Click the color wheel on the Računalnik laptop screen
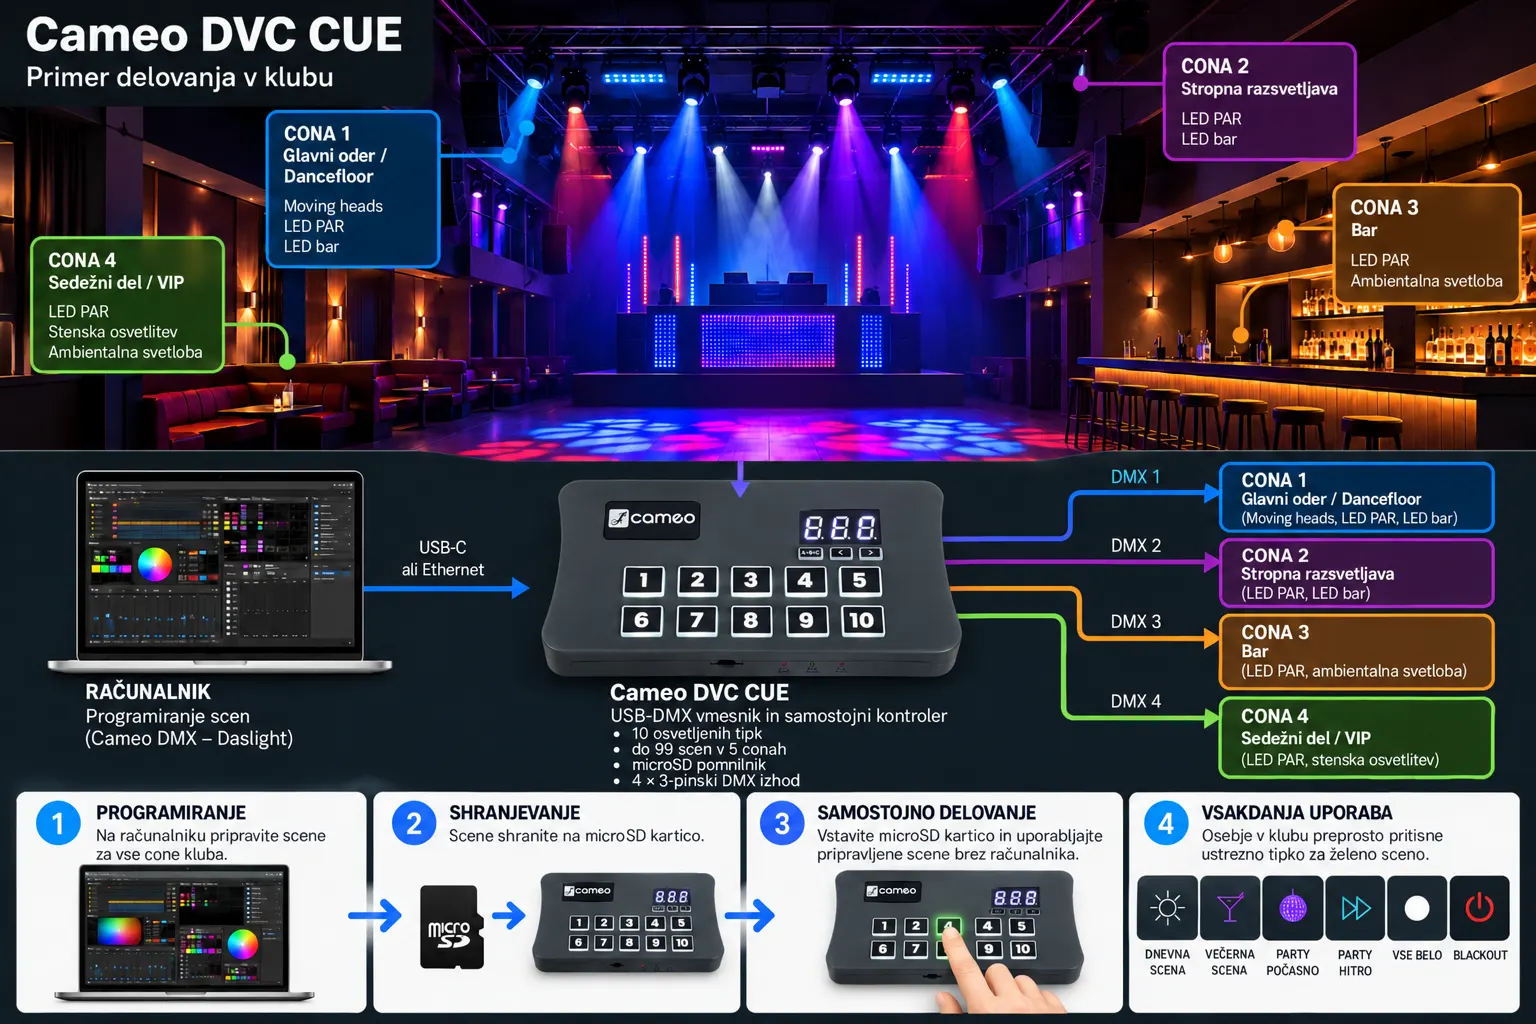This screenshot has height=1024, width=1536. 154,564
